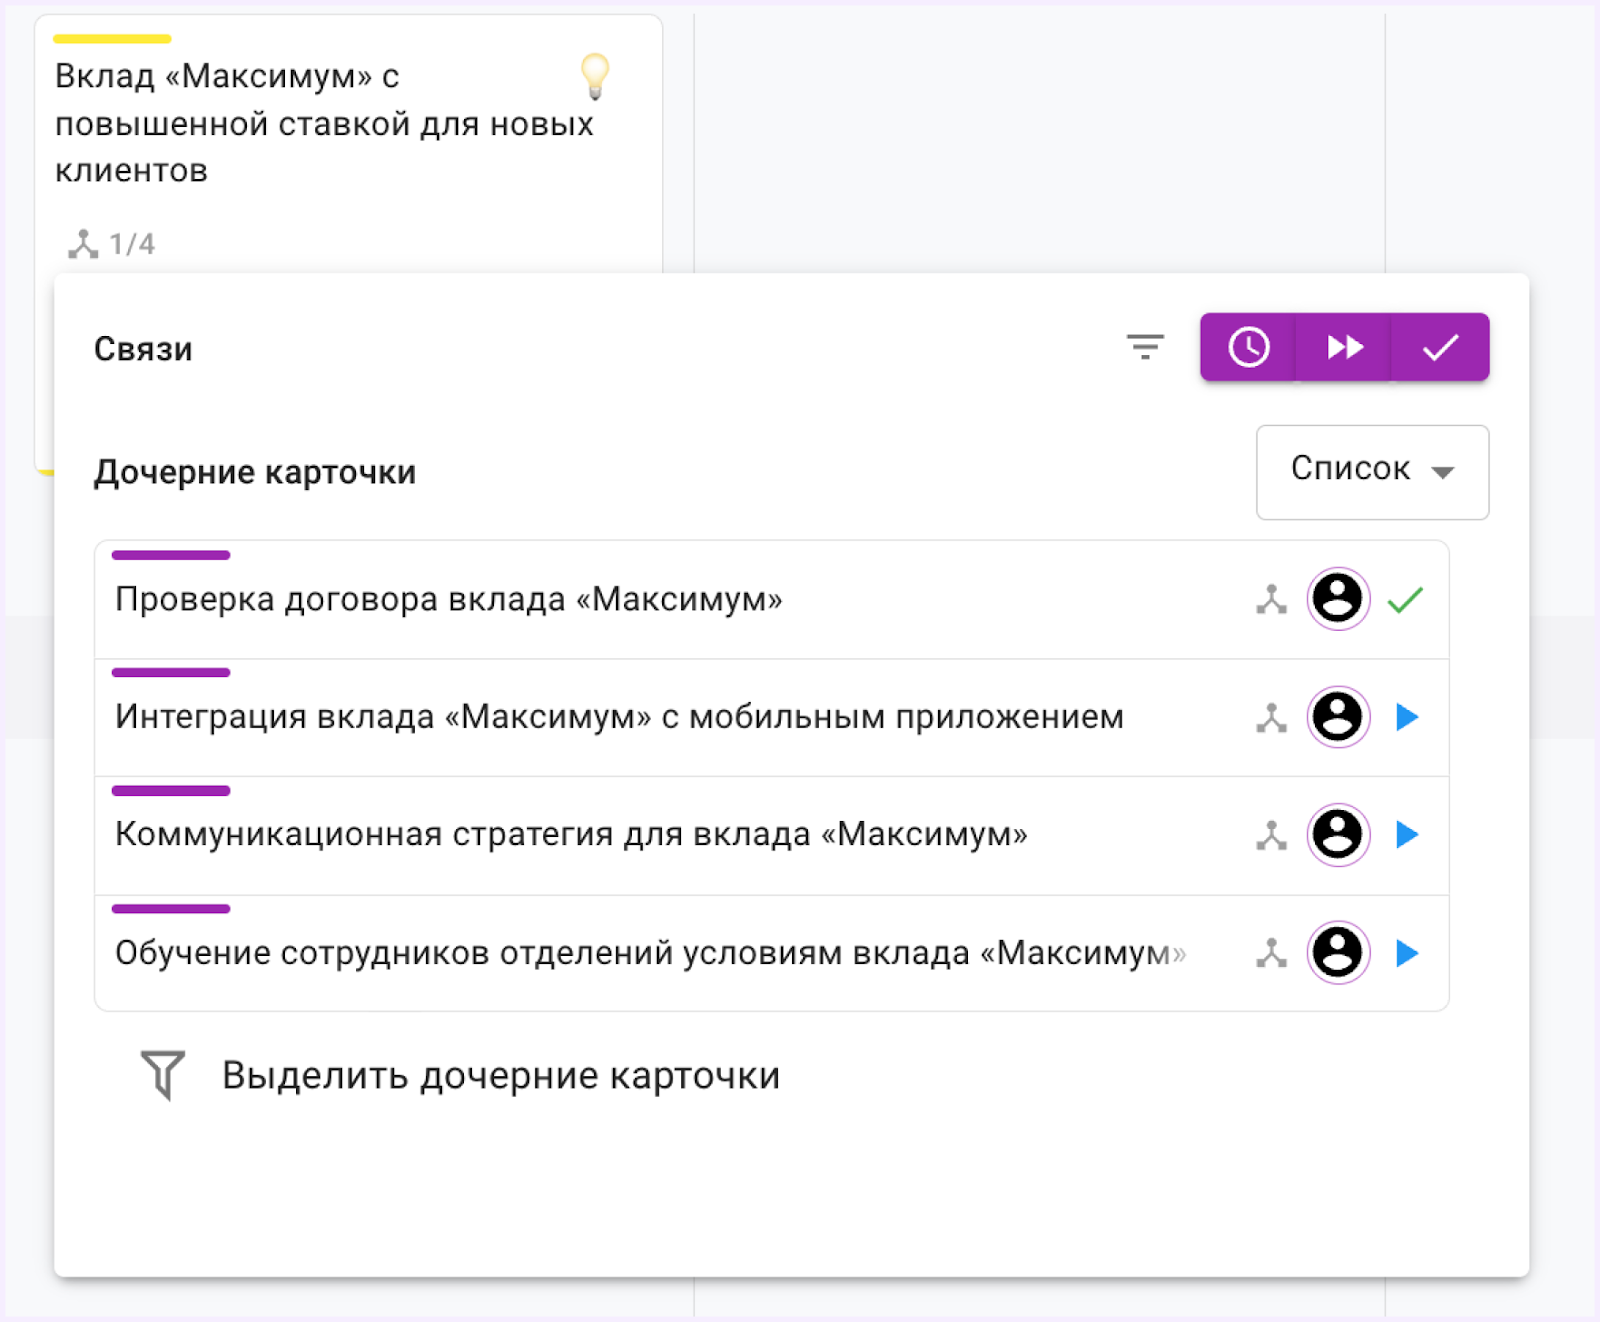This screenshot has height=1322, width=1600.
Task: Open parent card Вклад «Максимум» title
Action: pos(323,123)
